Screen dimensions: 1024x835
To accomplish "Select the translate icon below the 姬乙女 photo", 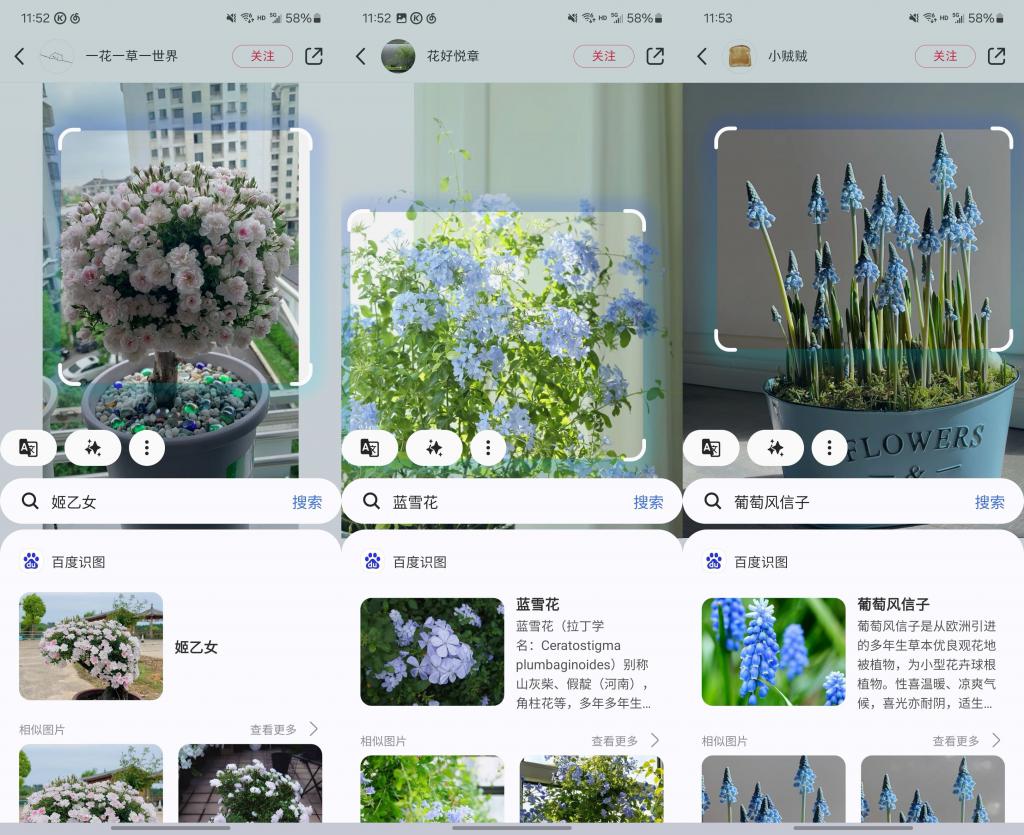I will coord(28,447).
